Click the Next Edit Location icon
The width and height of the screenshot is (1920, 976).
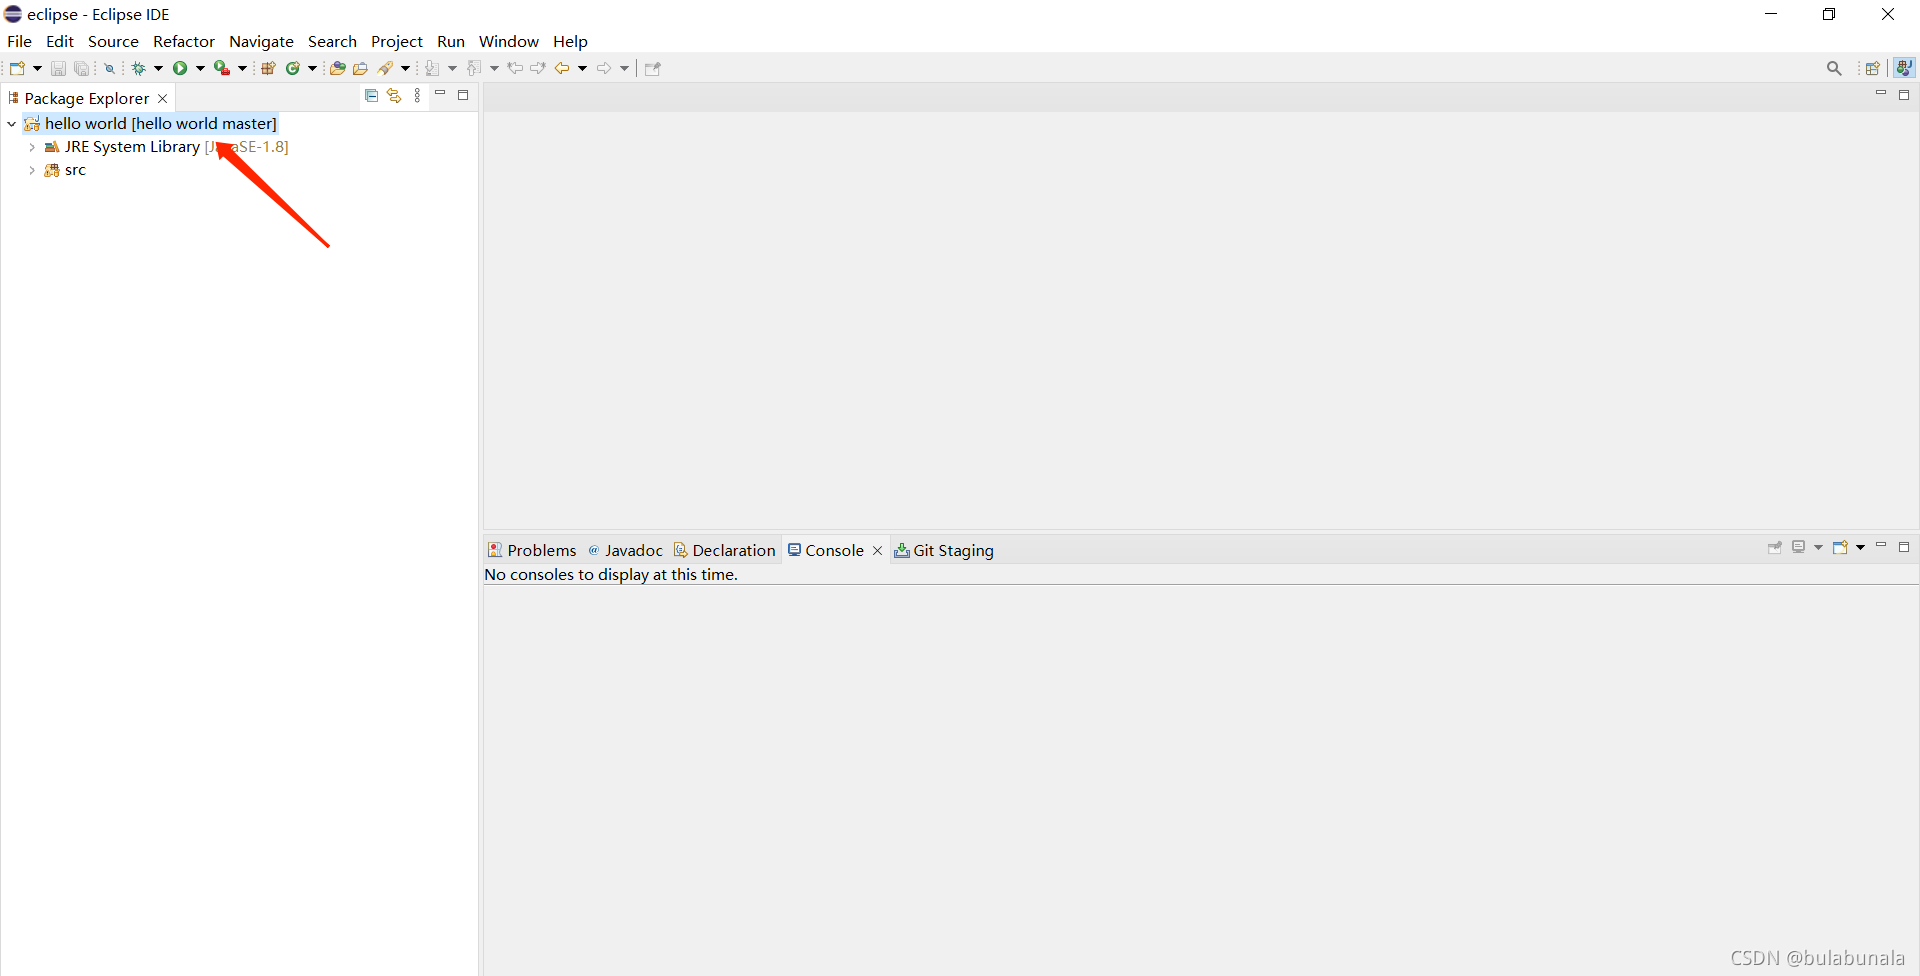538,68
